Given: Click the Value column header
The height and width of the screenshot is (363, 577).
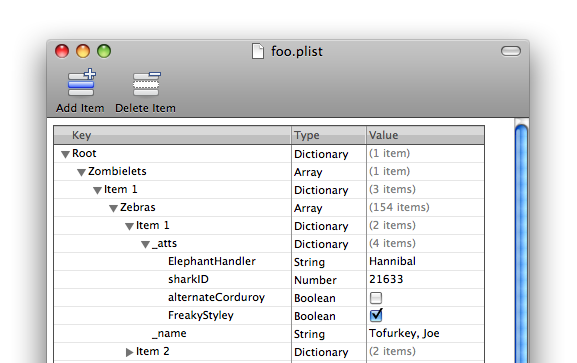Looking at the screenshot, I should pos(425,135).
